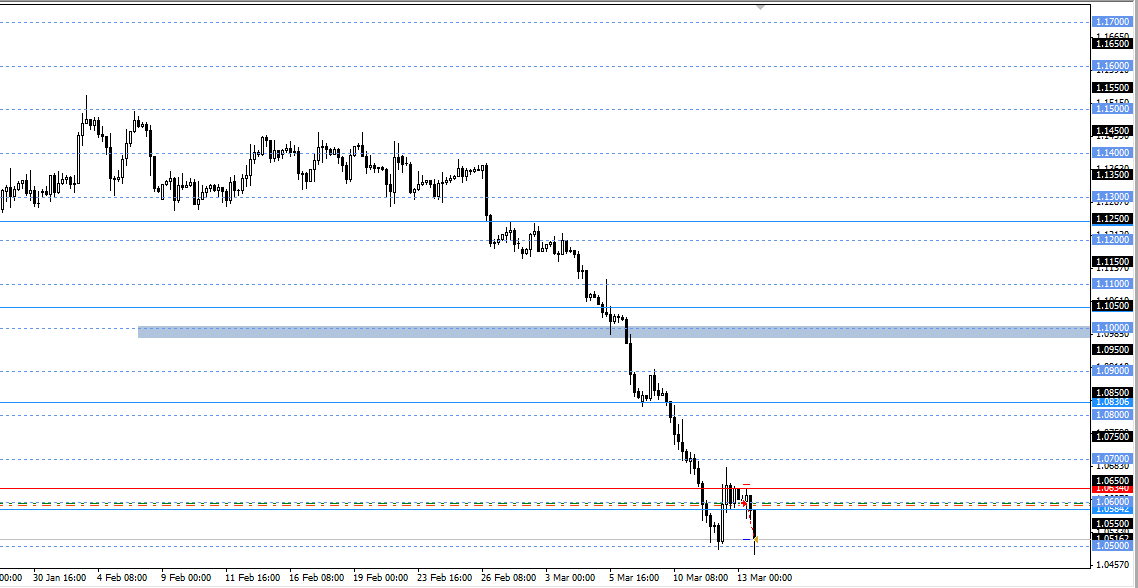Click the 3 Mar 00:00 time label

569,578
